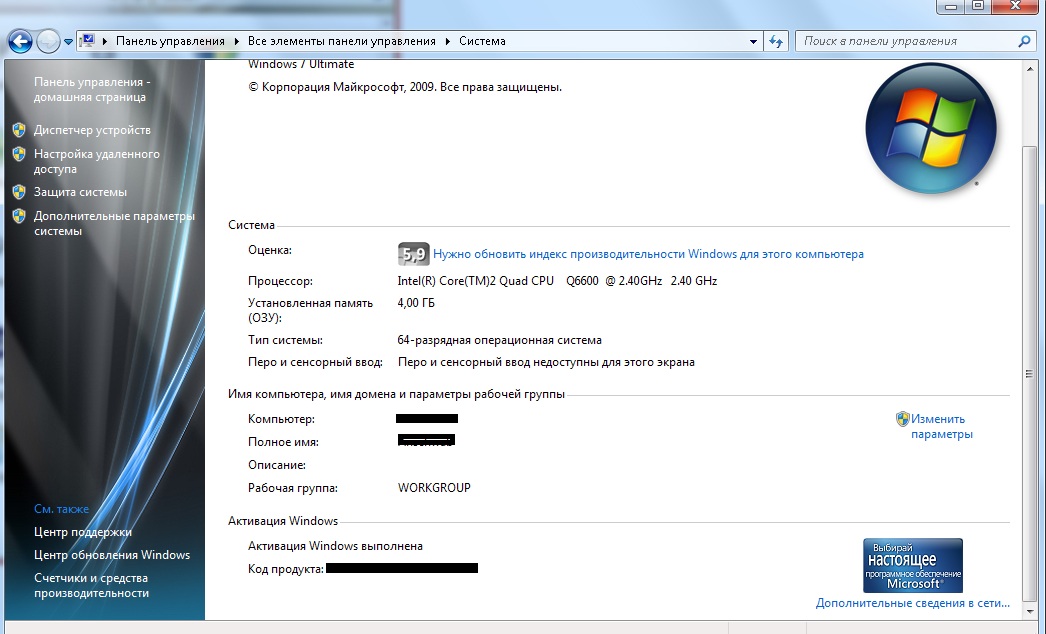Expand arrow after 'Панель управления' breadcrumb
Viewport: 1046px width, 634px height.
pos(236,41)
